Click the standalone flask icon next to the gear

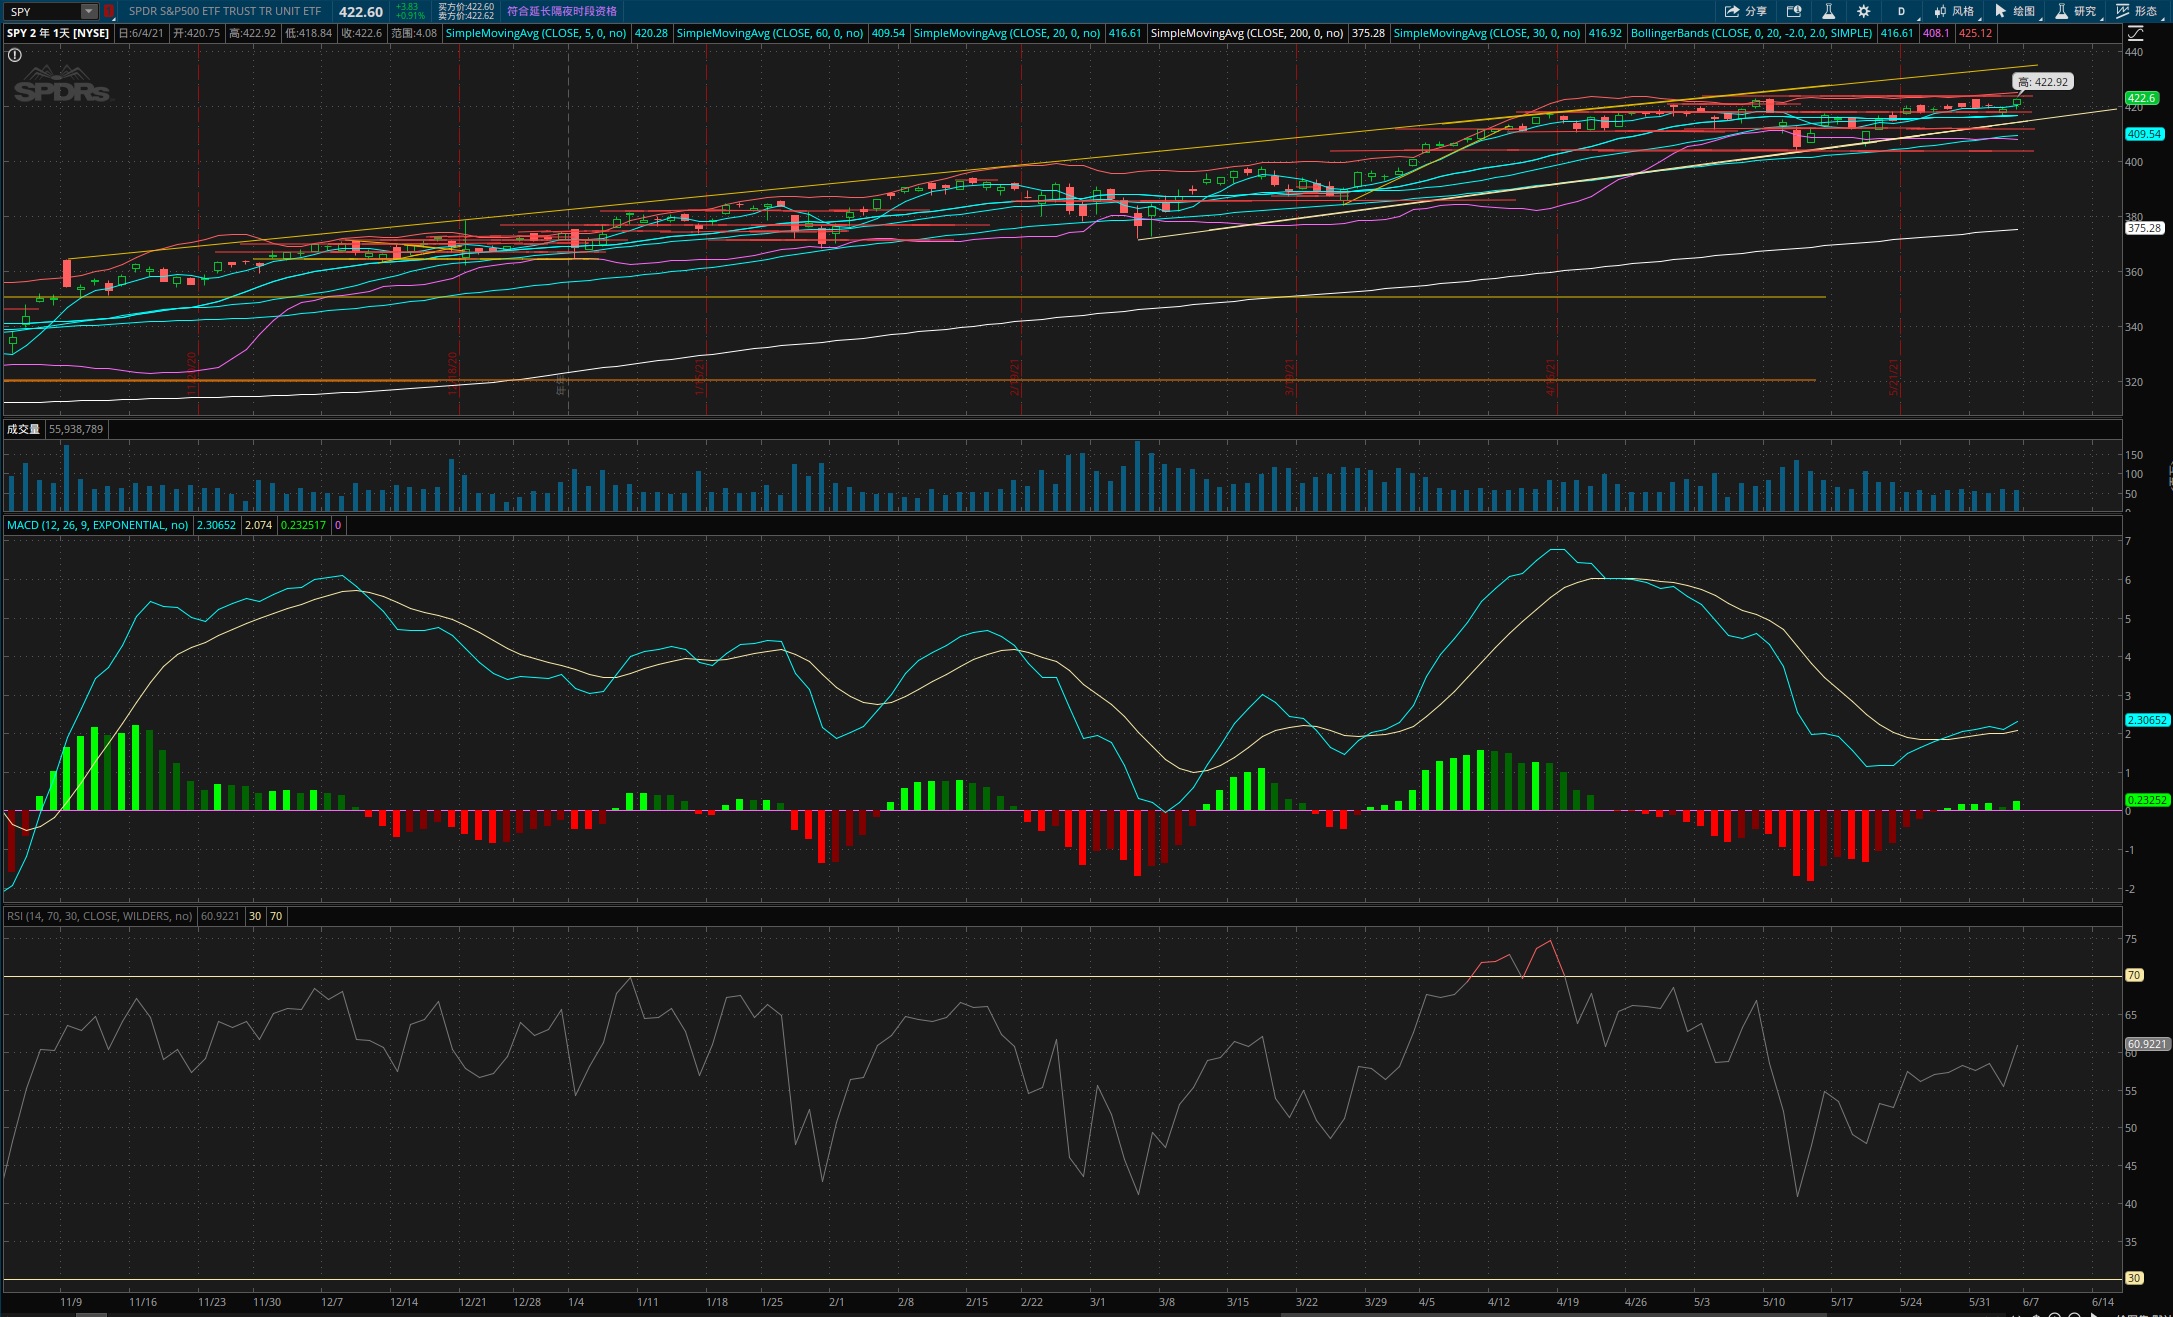[1828, 11]
